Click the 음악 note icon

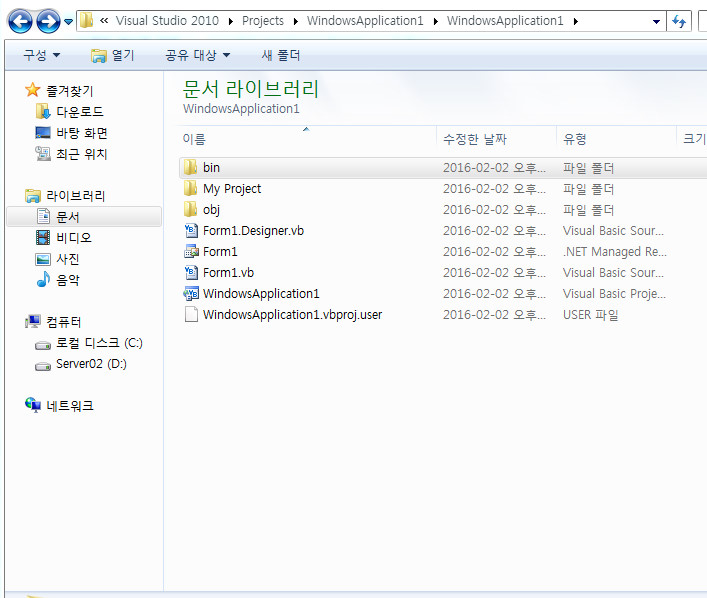point(43,280)
